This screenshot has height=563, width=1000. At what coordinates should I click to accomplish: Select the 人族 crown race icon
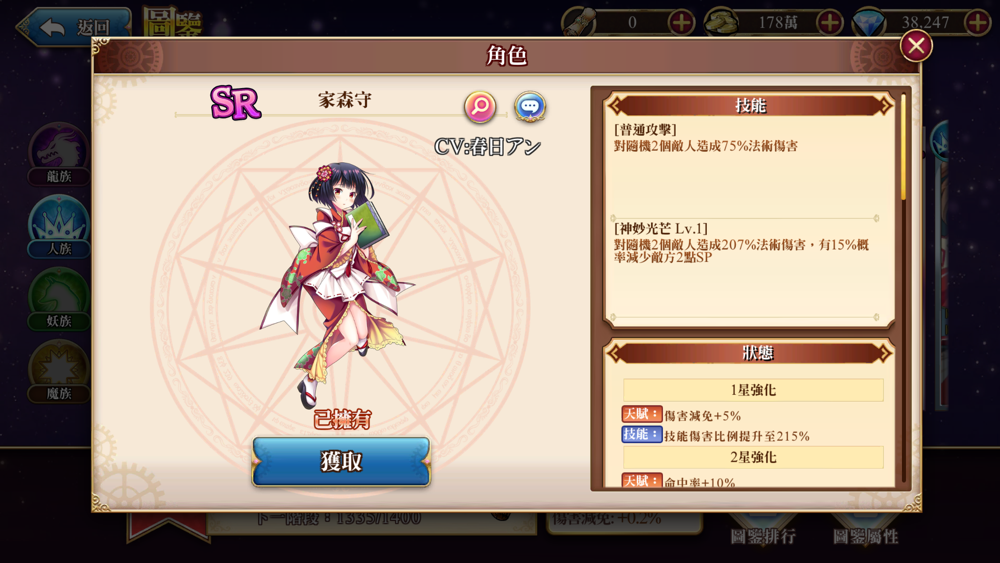coord(59,227)
